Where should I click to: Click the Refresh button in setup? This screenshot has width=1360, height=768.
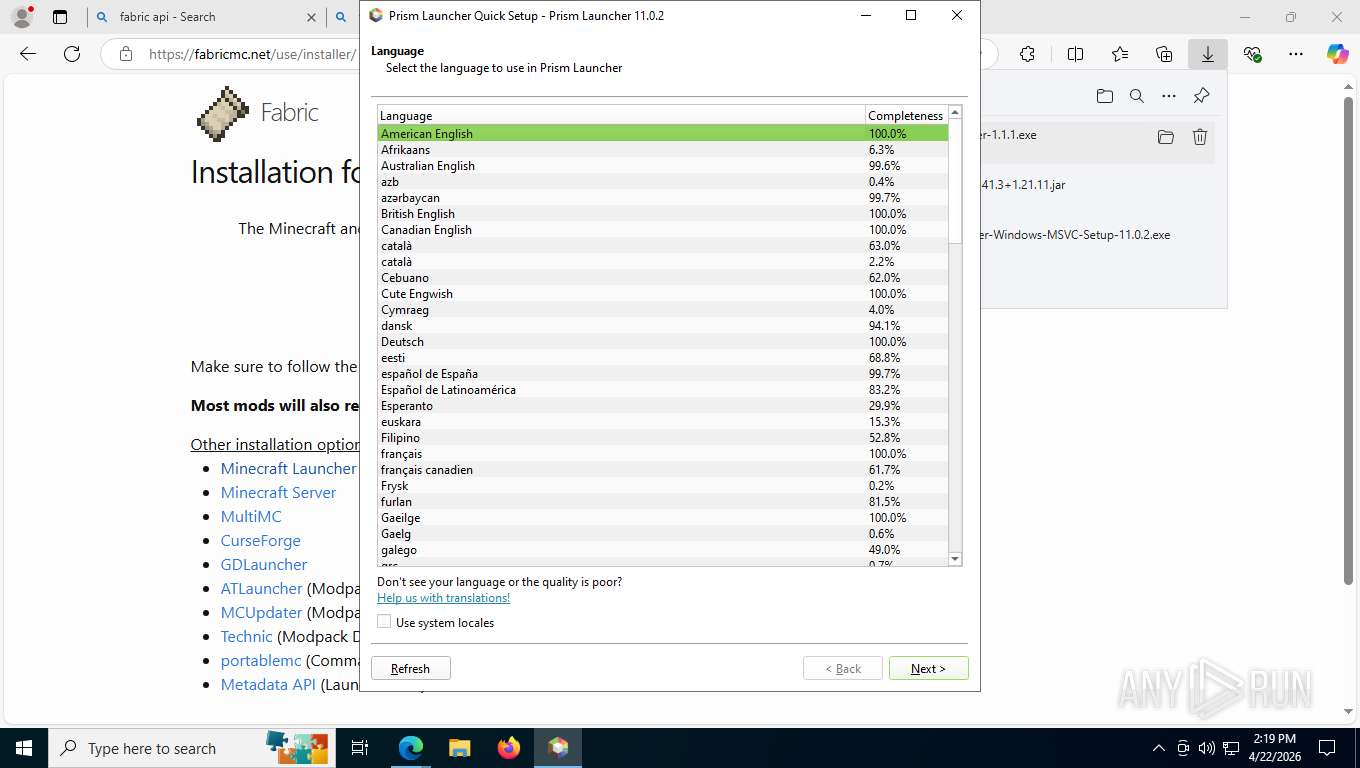410,668
